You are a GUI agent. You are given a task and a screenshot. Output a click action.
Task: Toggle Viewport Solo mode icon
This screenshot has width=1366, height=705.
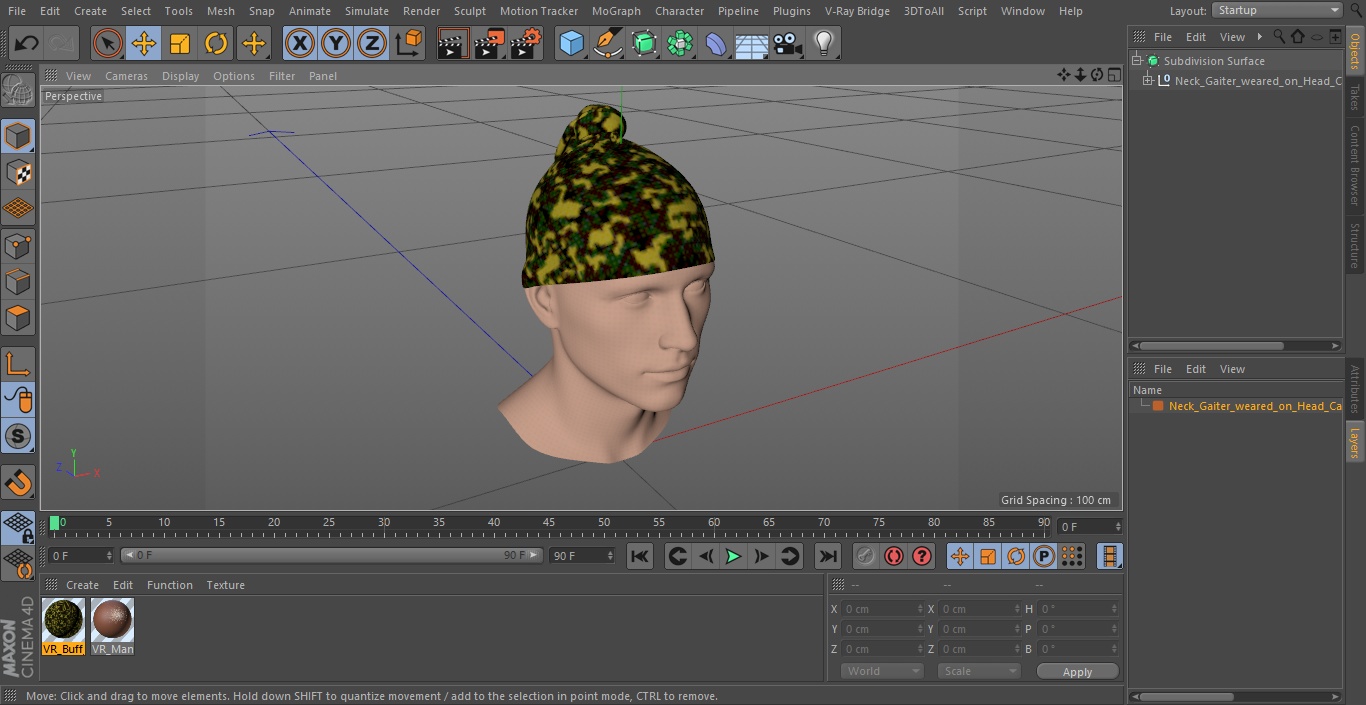[18, 436]
